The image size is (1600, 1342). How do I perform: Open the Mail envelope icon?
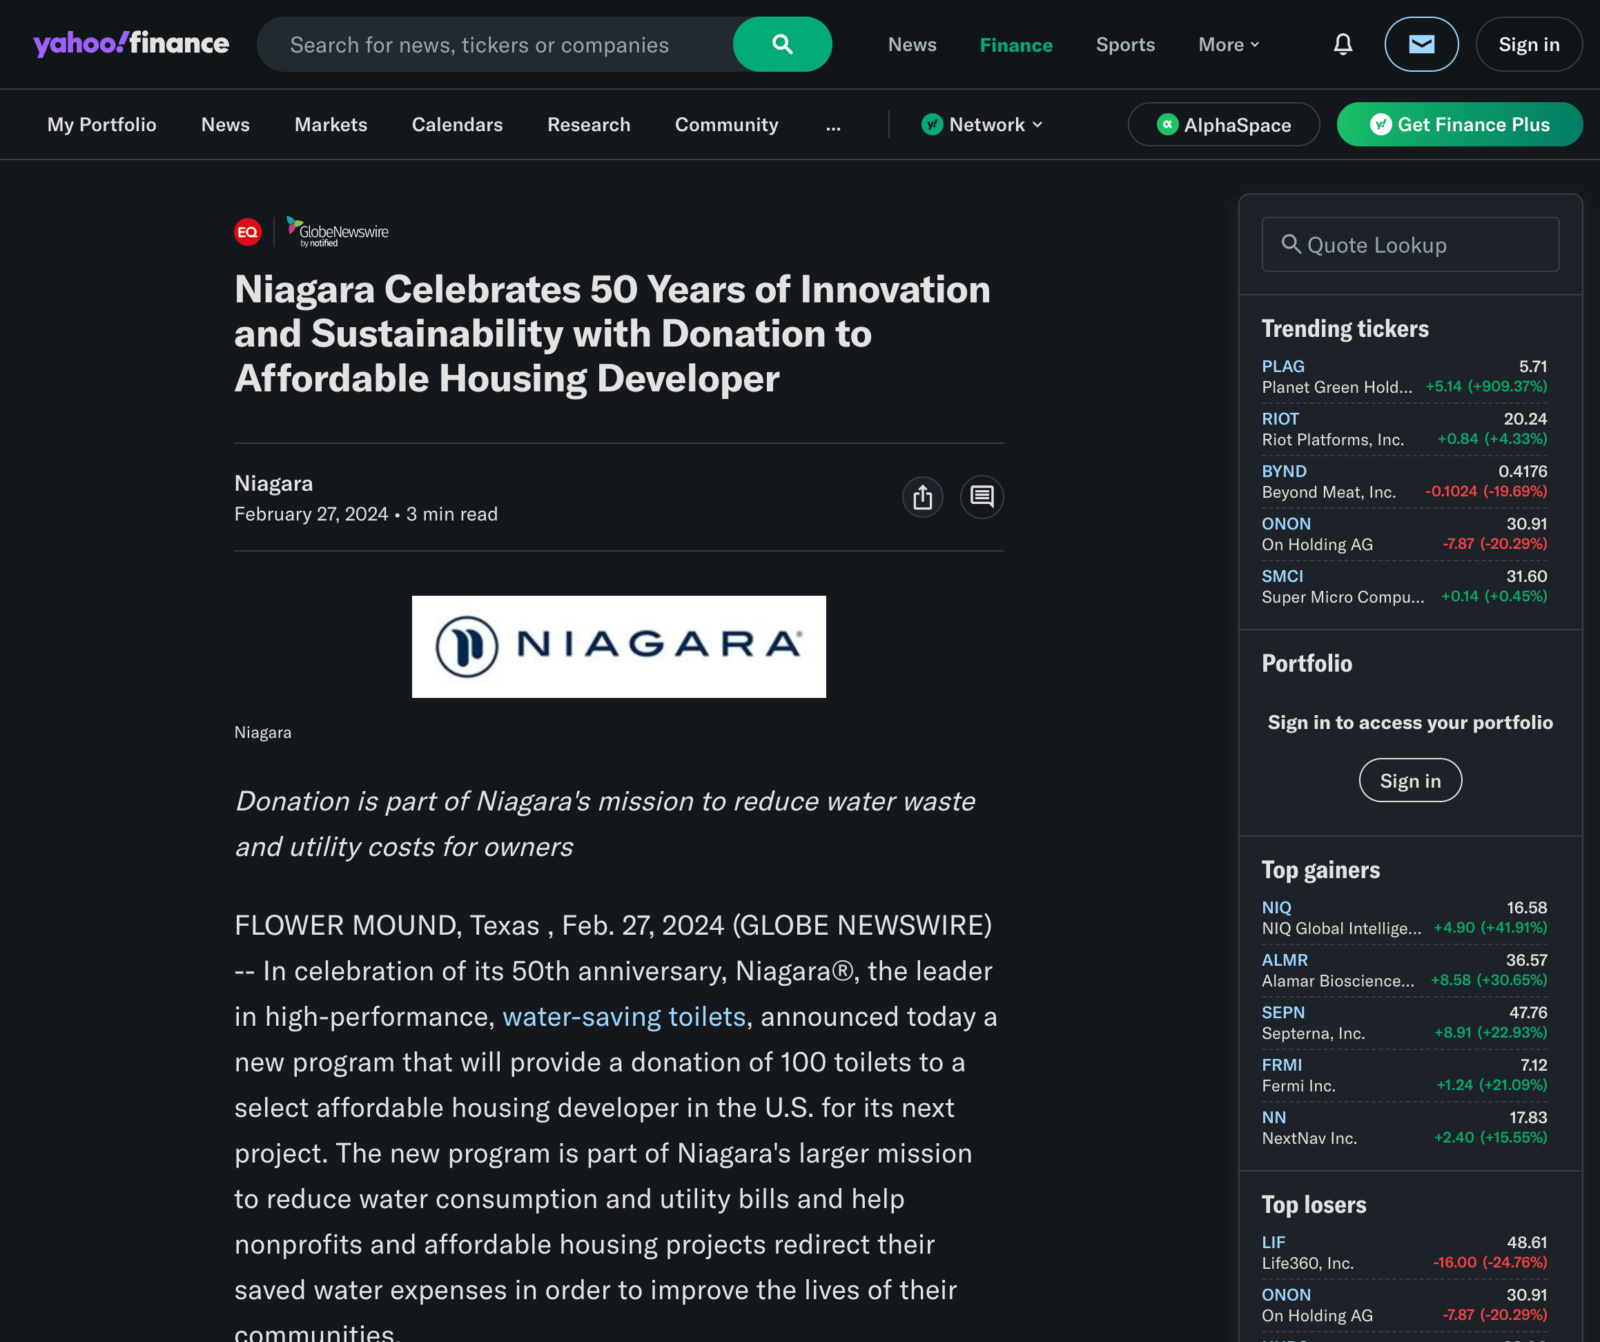(x=1421, y=44)
